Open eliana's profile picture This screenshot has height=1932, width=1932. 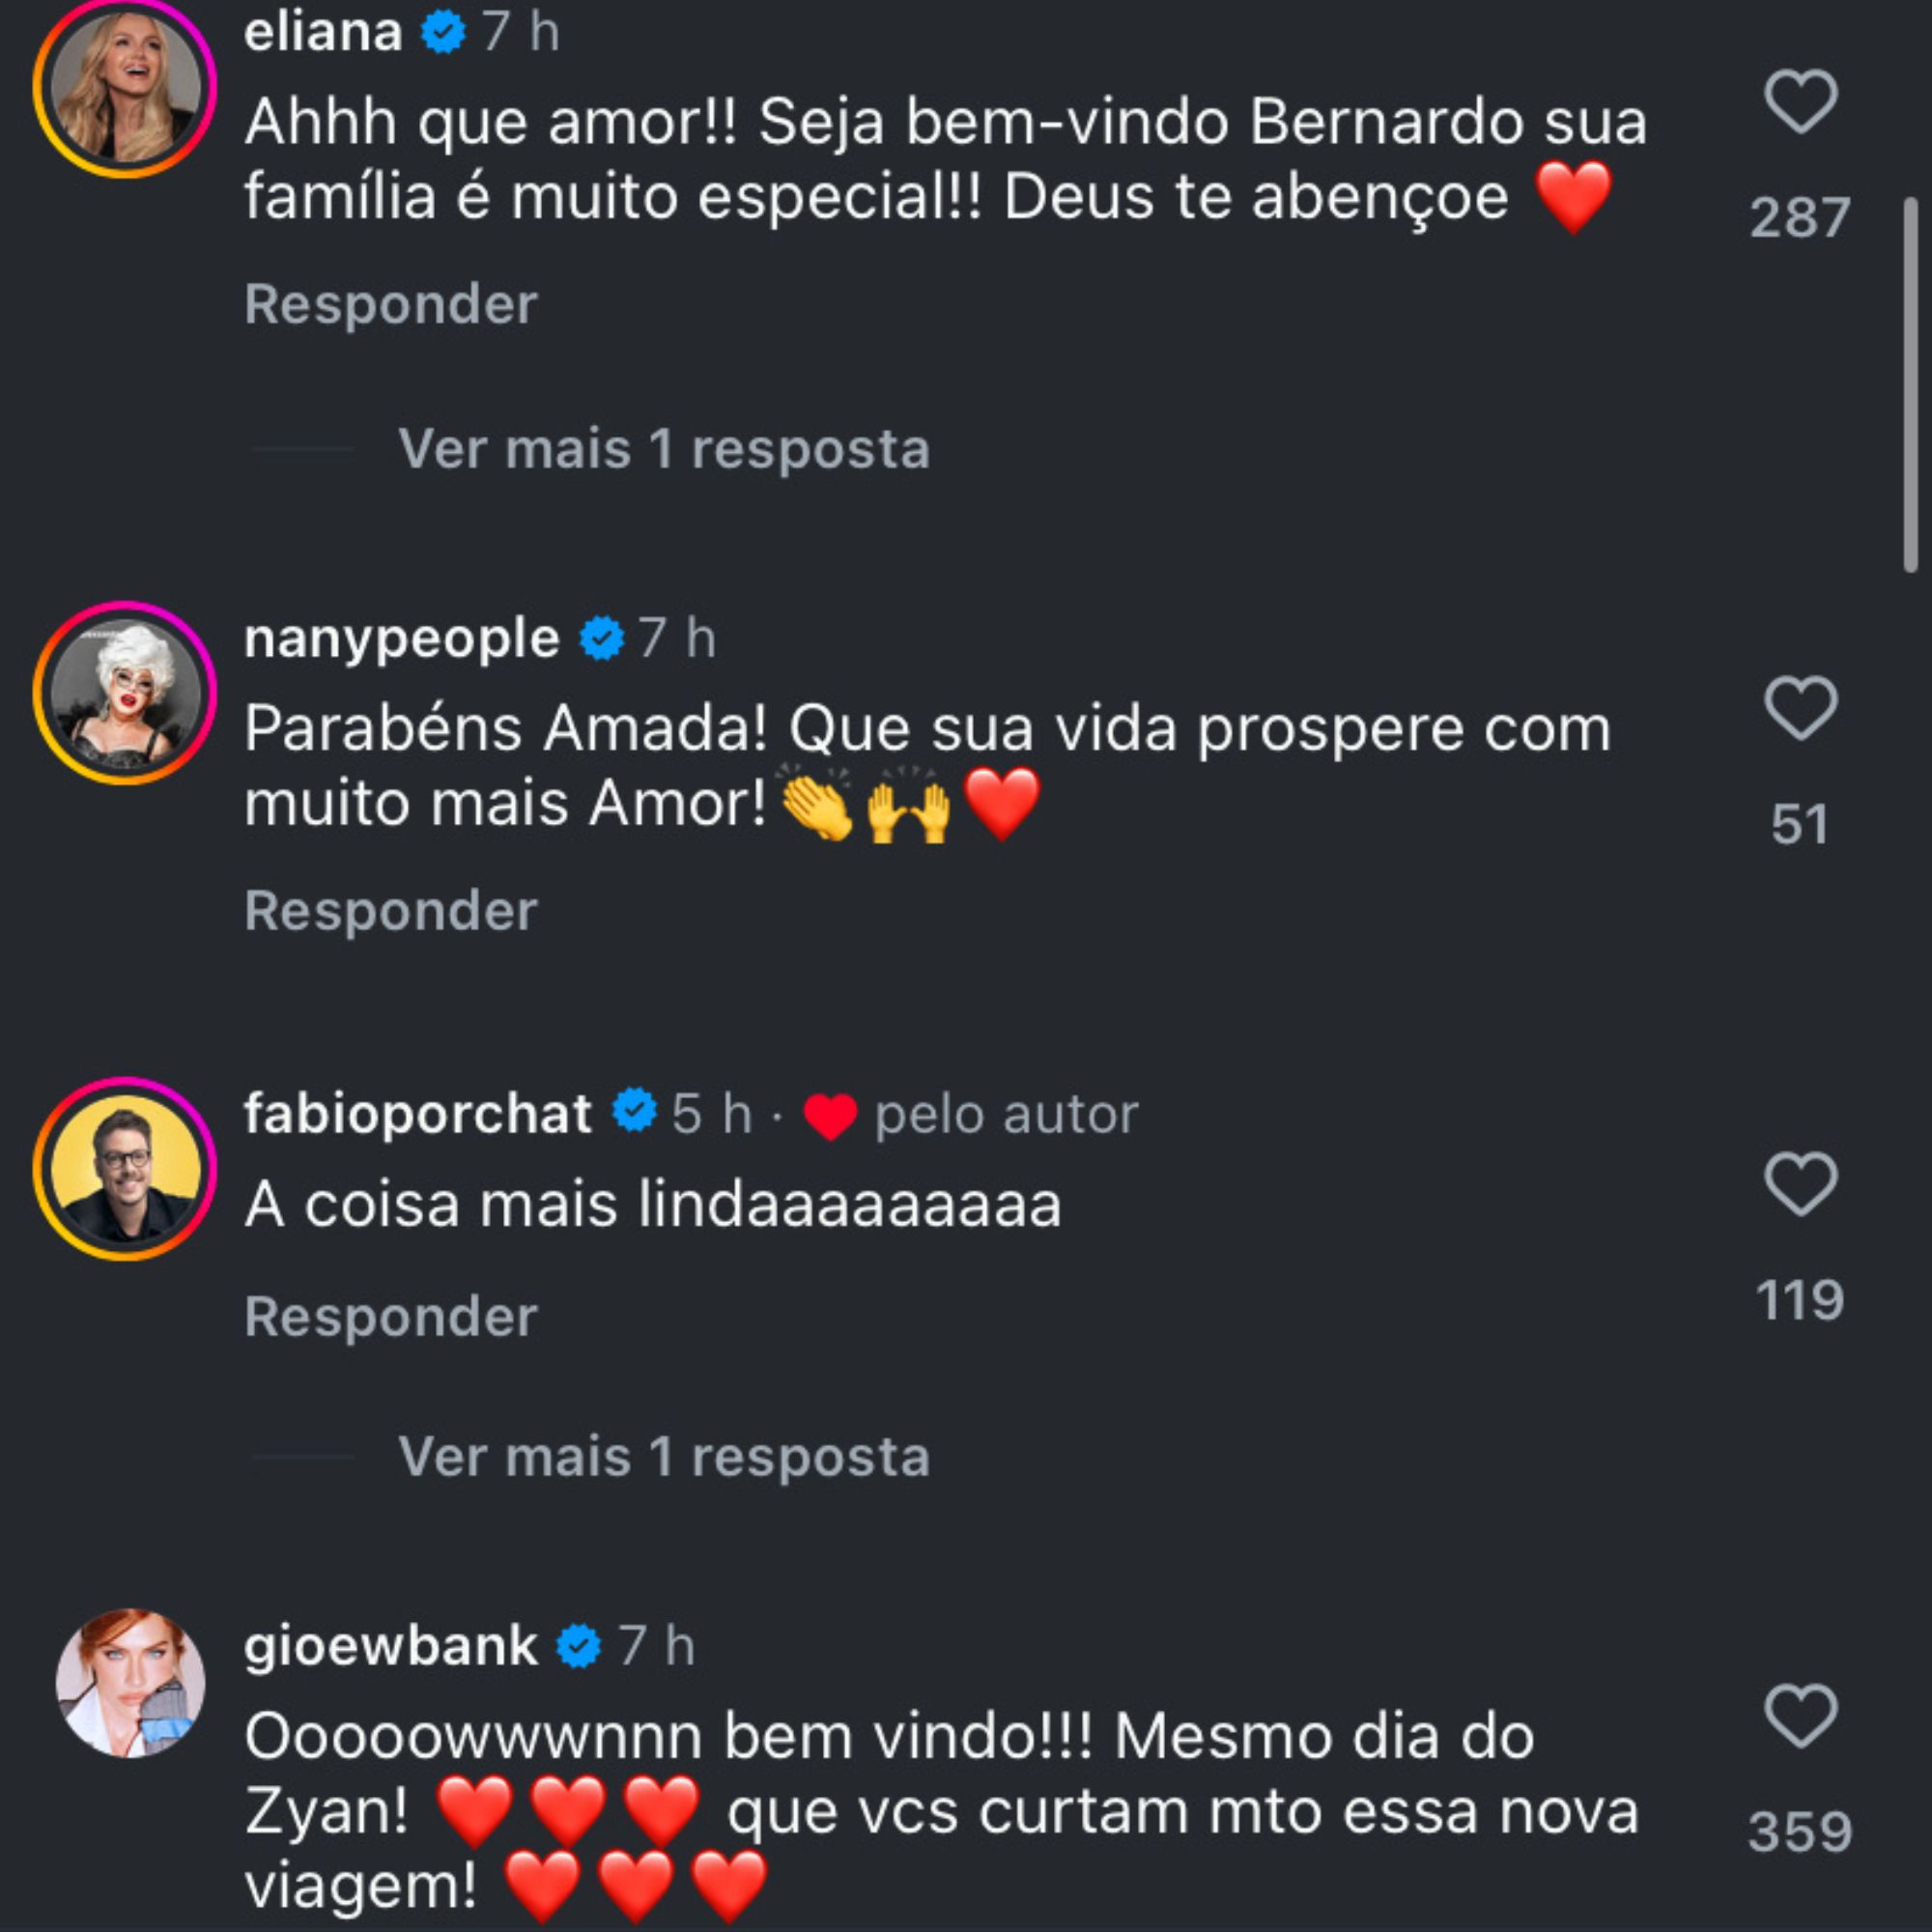click(x=125, y=87)
